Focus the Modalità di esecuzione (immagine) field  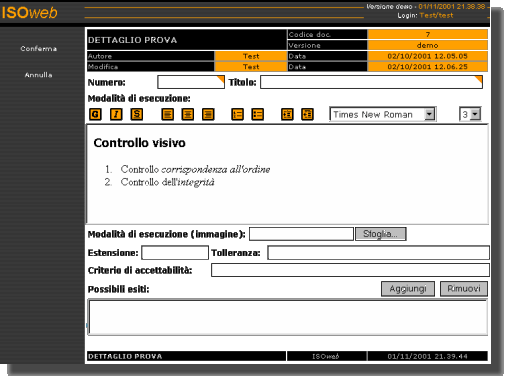tap(301, 234)
